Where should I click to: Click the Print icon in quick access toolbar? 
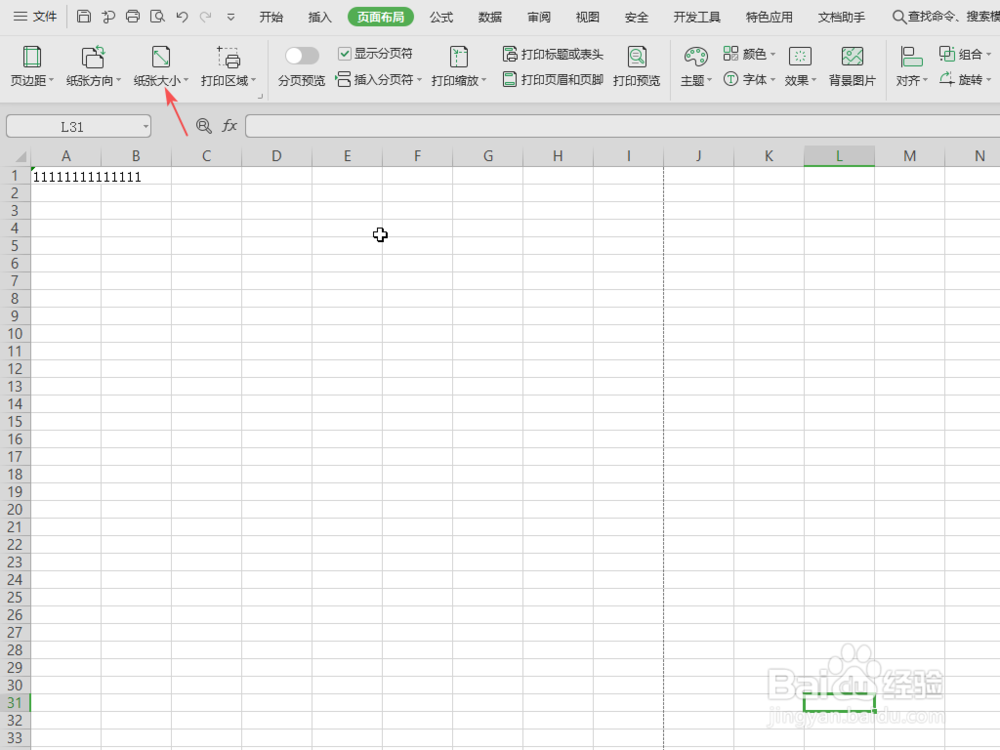[133, 17]
